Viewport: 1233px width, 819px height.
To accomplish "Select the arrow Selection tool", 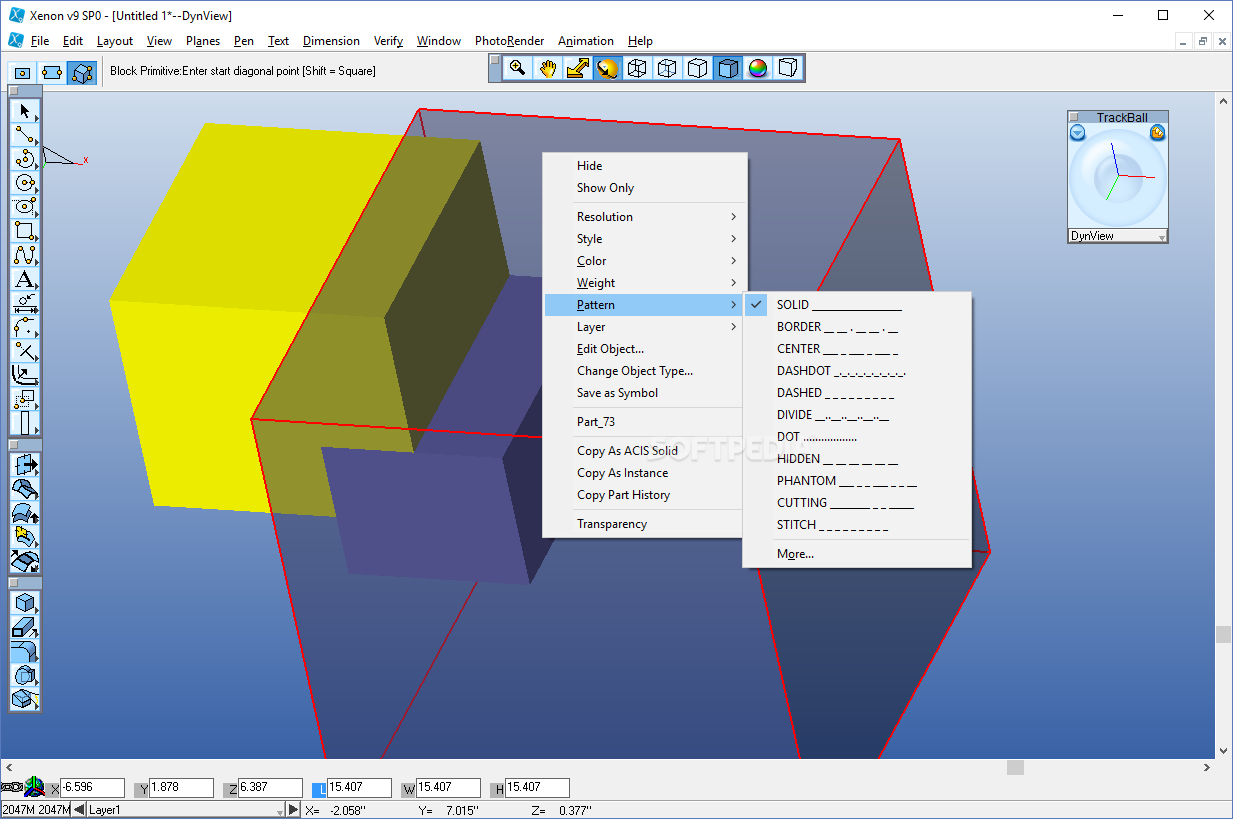I will [x=25, y=111].
